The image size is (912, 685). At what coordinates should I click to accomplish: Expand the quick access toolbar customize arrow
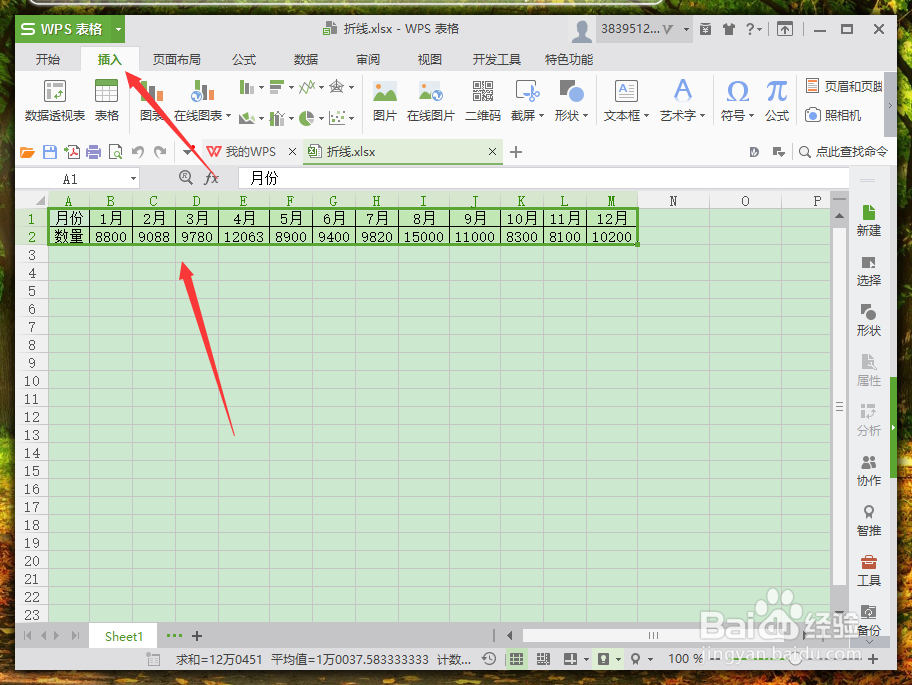187,152
